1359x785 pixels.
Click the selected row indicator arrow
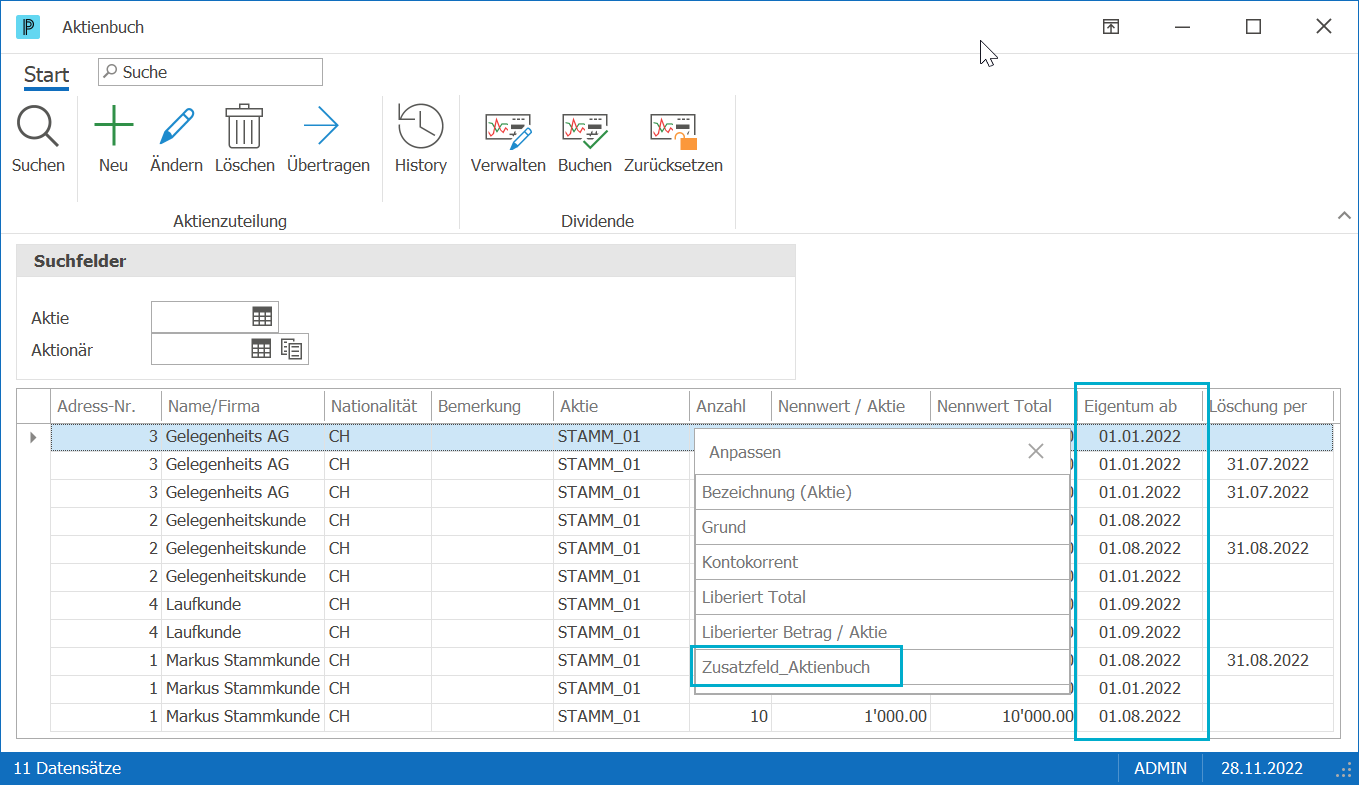tap(33, 437)
